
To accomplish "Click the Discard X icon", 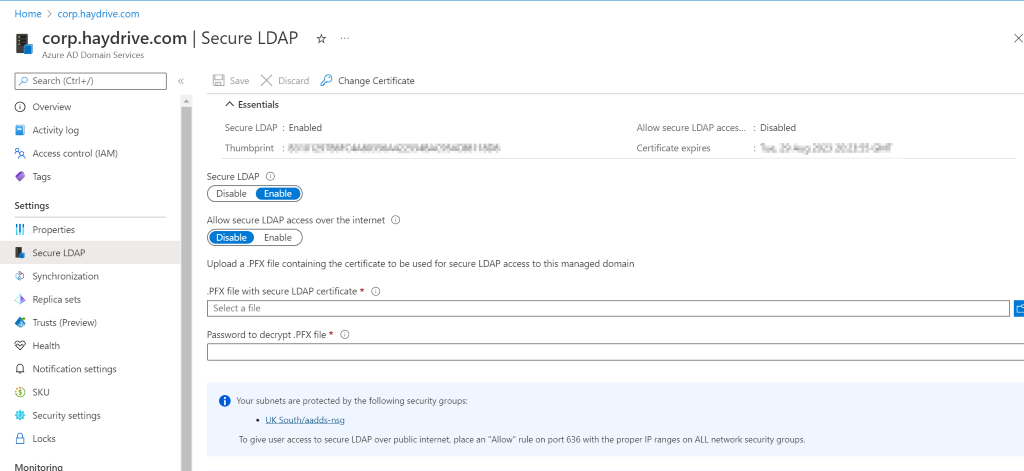I will tap(266, 80).
